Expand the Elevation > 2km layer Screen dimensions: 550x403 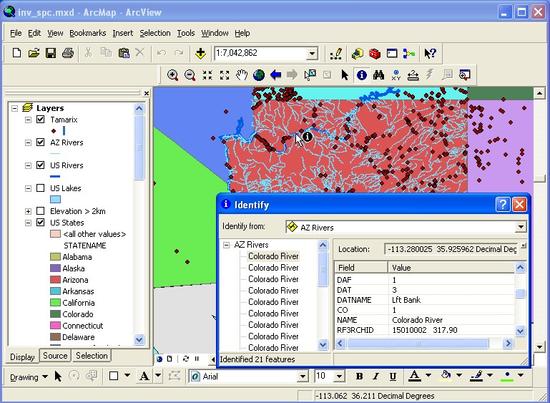click(x=28, y=211)
